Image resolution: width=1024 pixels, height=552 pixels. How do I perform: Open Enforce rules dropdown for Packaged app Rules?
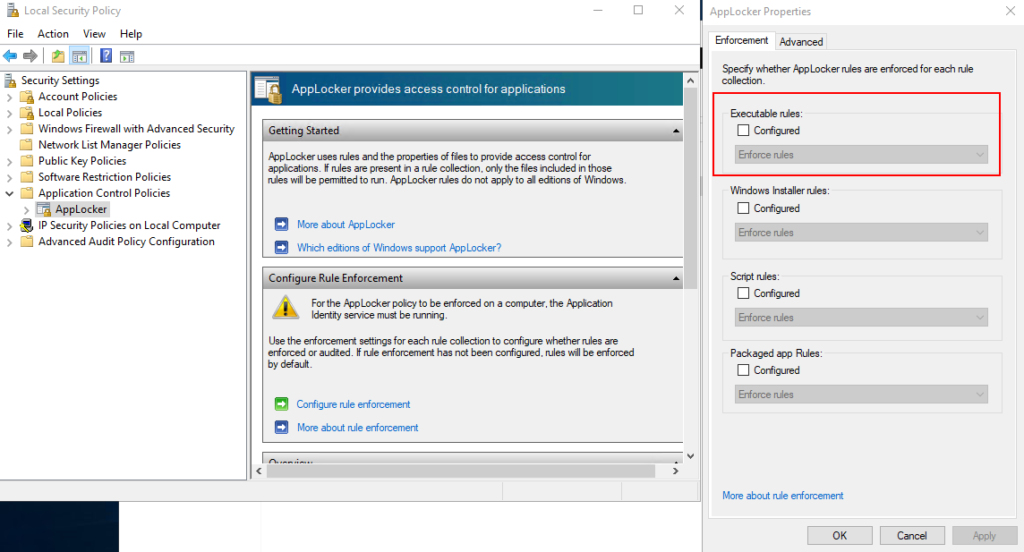click(861, 394)
